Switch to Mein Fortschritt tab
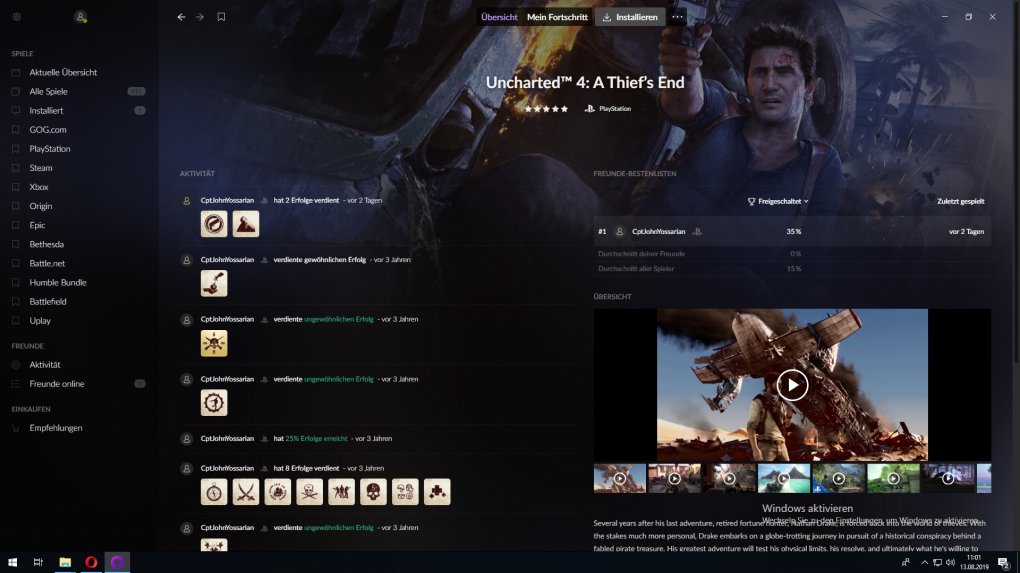1020x573 pixels. pyautogui.click(x=557, y=17)
